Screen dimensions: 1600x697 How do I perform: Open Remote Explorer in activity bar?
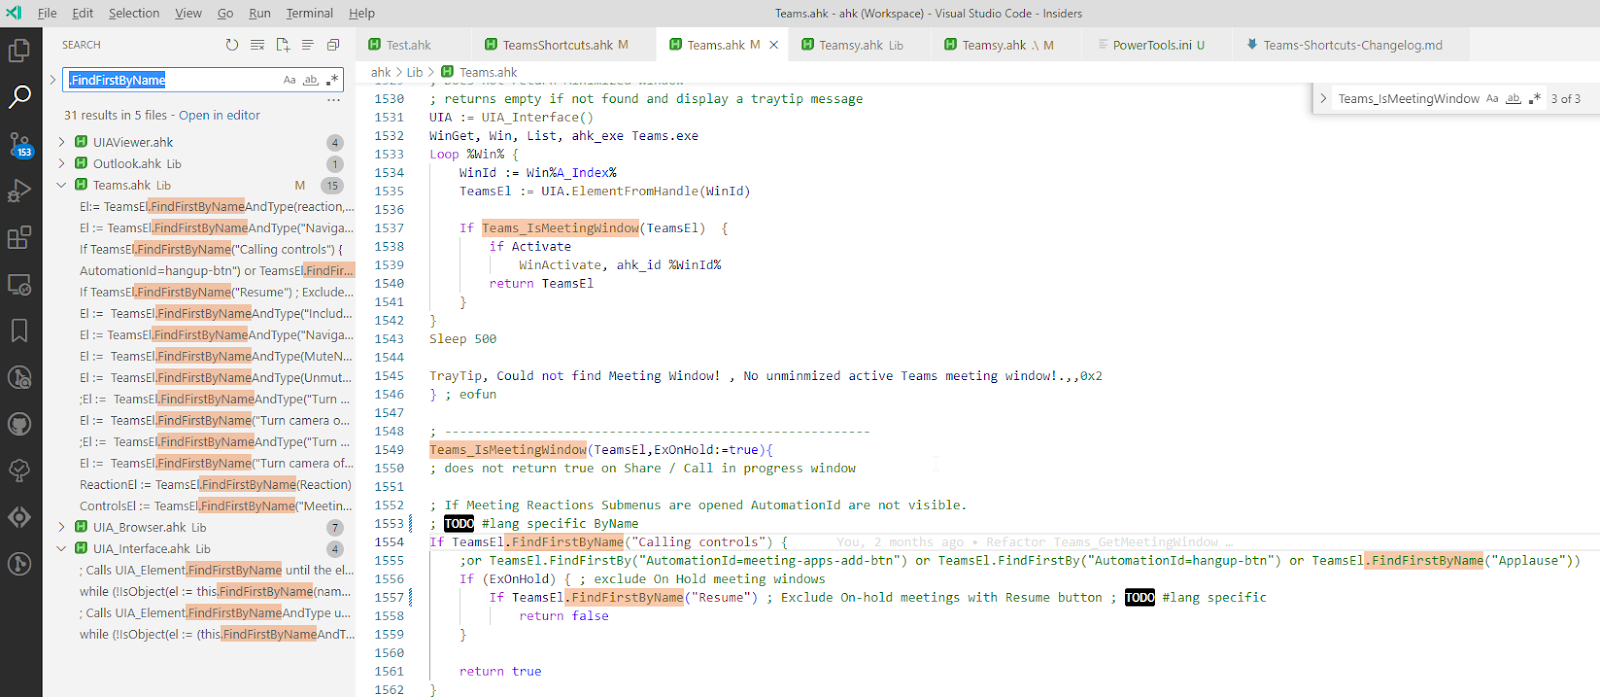coord(19,285)
